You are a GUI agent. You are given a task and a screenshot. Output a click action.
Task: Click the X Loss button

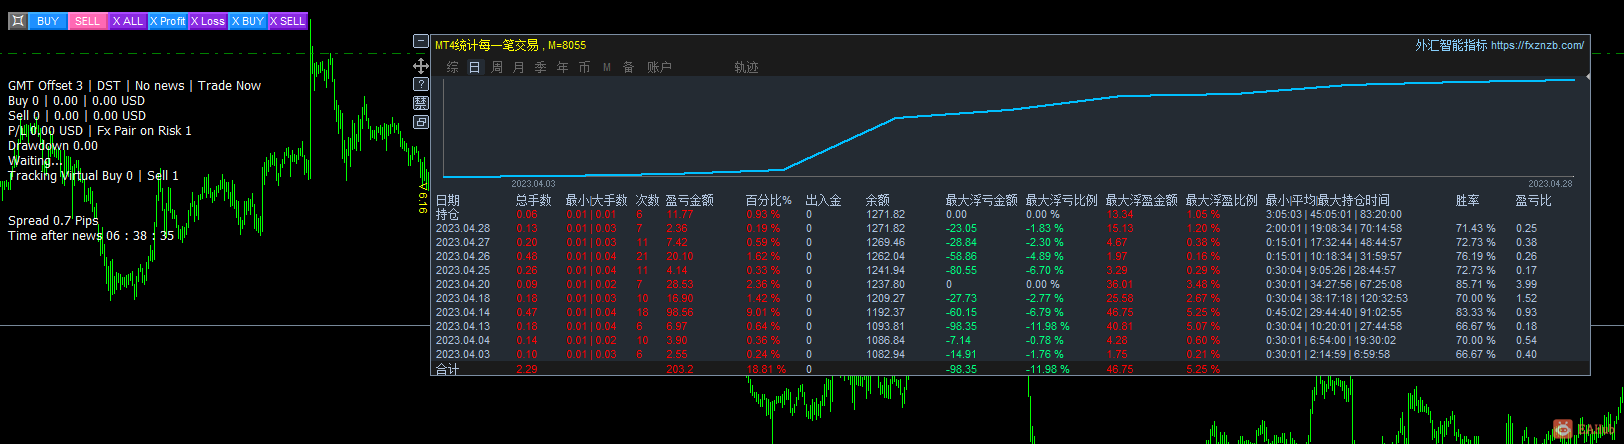click(208, 21)
